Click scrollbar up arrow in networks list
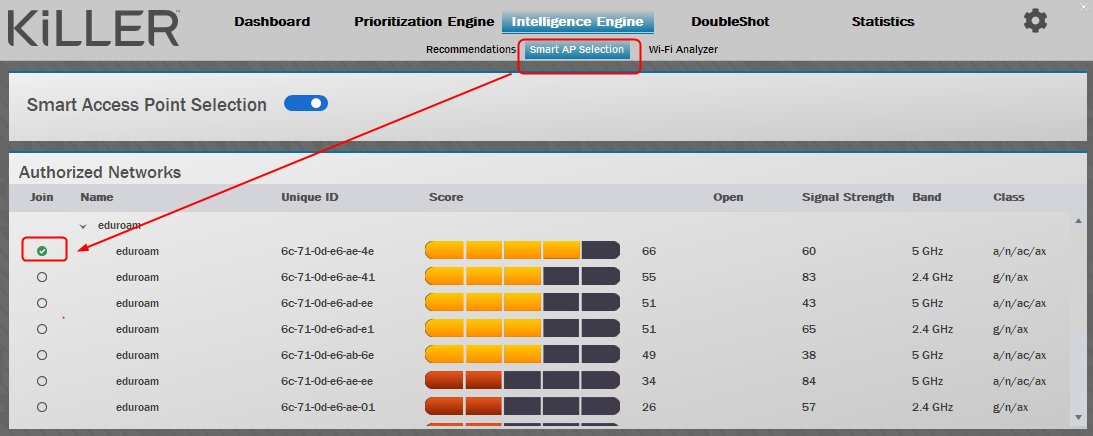 [x=1078, y=221]
